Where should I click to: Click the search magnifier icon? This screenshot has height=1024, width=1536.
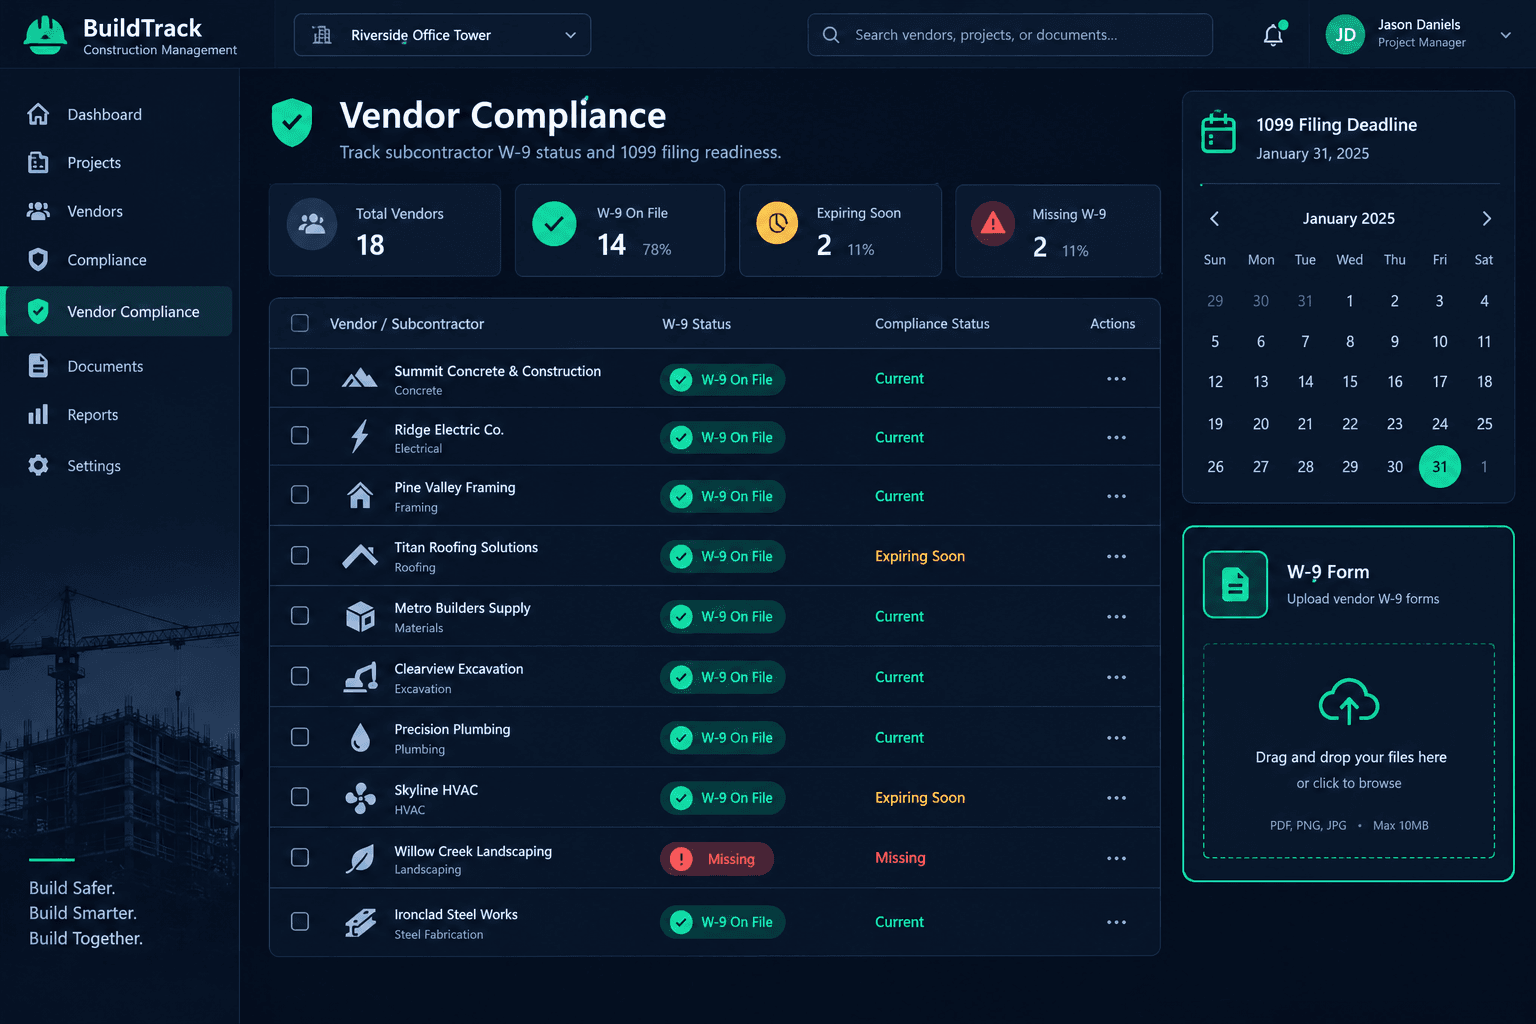coord(831,35)
